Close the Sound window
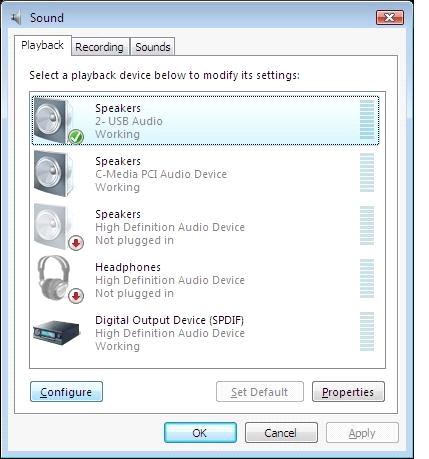Screen dimensions: 429x459 pyautogui.click(x=390, y=17)
